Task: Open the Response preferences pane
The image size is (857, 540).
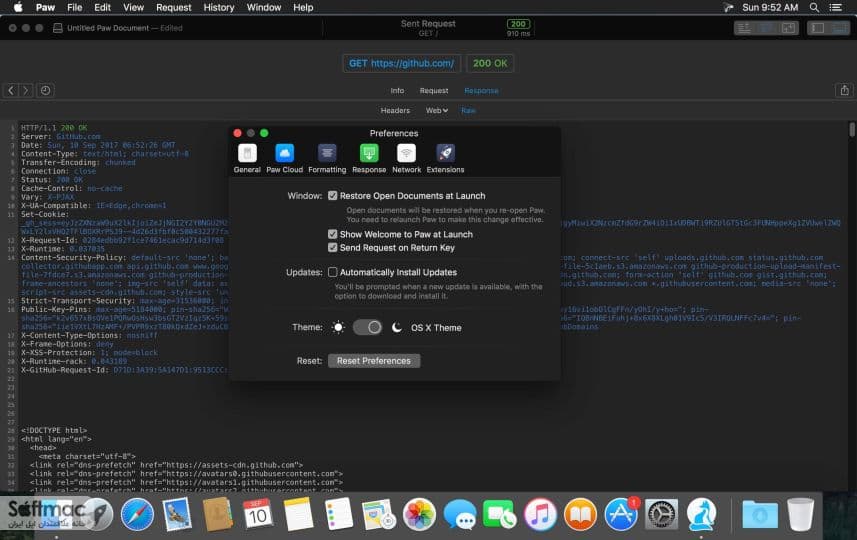Action: click(x=369, y=159)
